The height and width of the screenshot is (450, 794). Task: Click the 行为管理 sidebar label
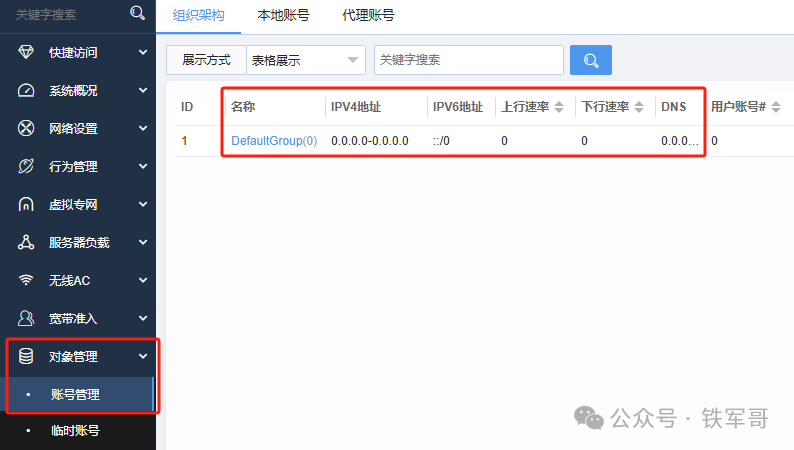point(73,167)
